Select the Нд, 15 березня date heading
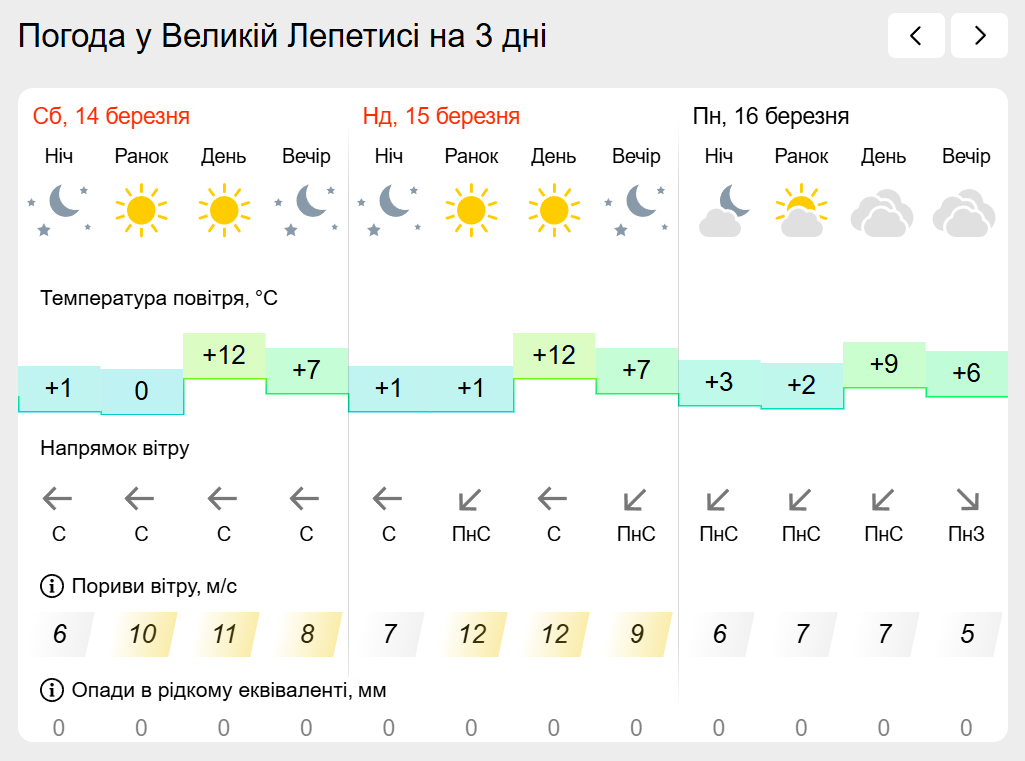Image resolution: width=1025 pixels, height=761 pixels. (x=441, y=116)
